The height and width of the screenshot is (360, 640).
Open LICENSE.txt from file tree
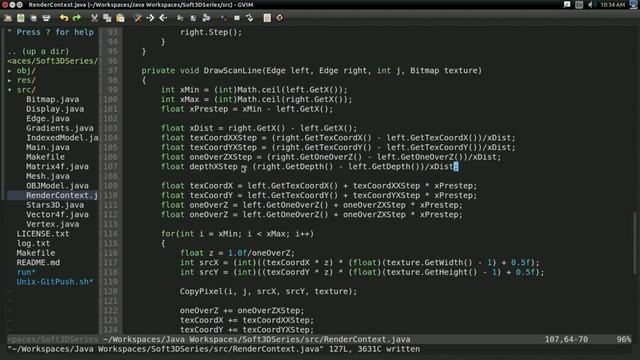pyautogui.click(x=43, y=234)
